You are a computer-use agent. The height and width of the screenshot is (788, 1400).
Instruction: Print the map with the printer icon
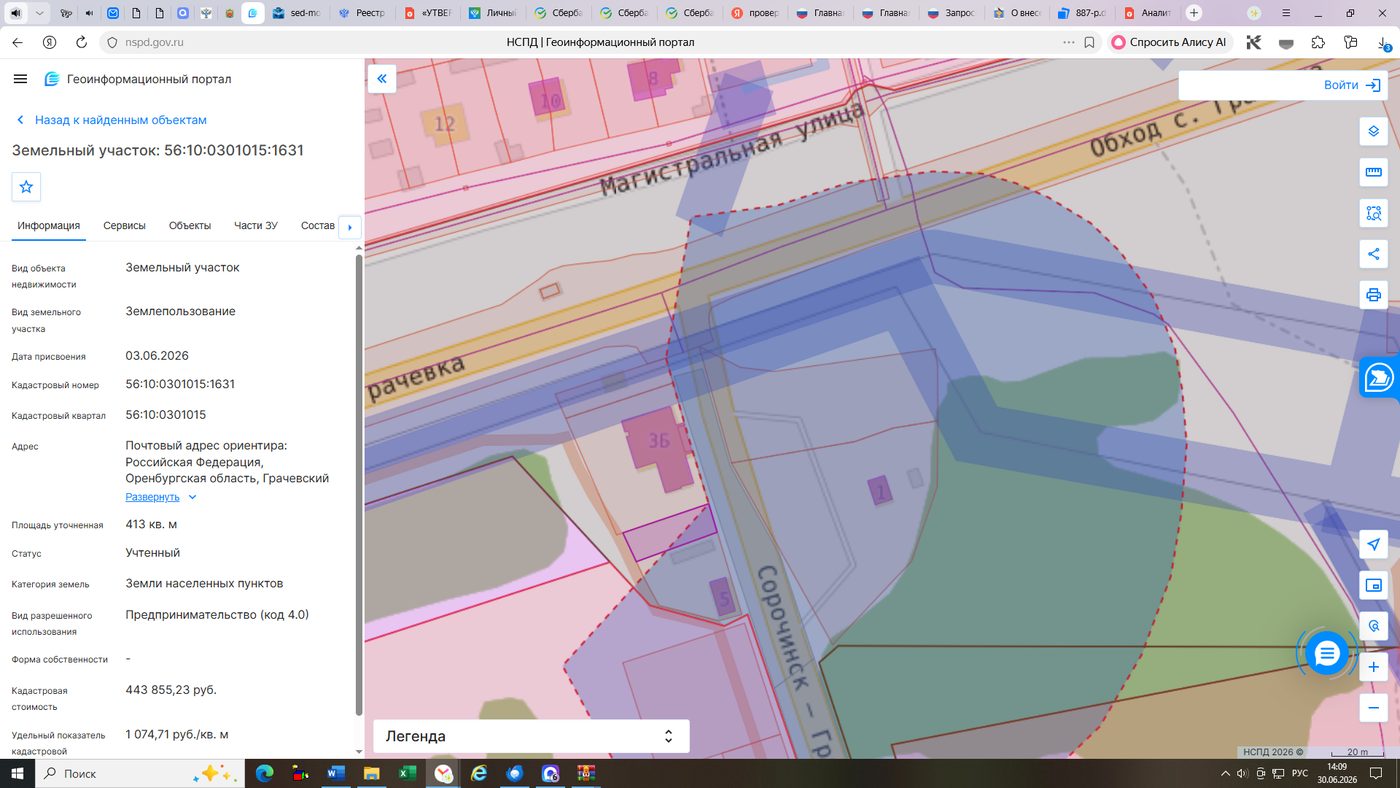(1374, 295)
